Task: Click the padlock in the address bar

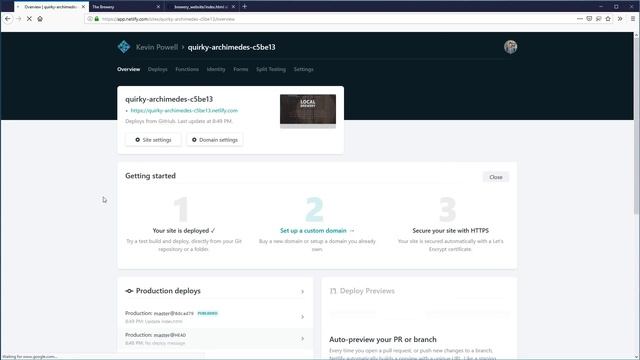Action: [x=97, y=19]
